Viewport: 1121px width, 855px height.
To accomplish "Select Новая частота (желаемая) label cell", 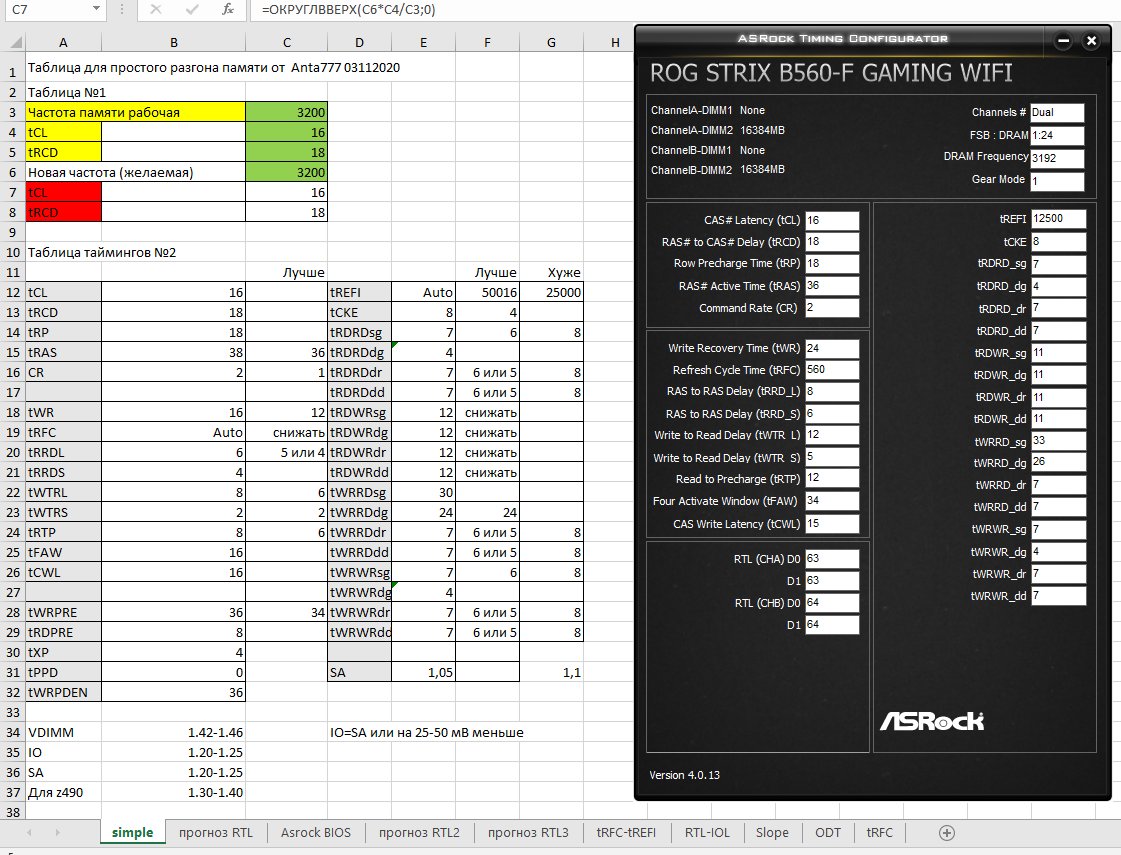I will [136, 172].
